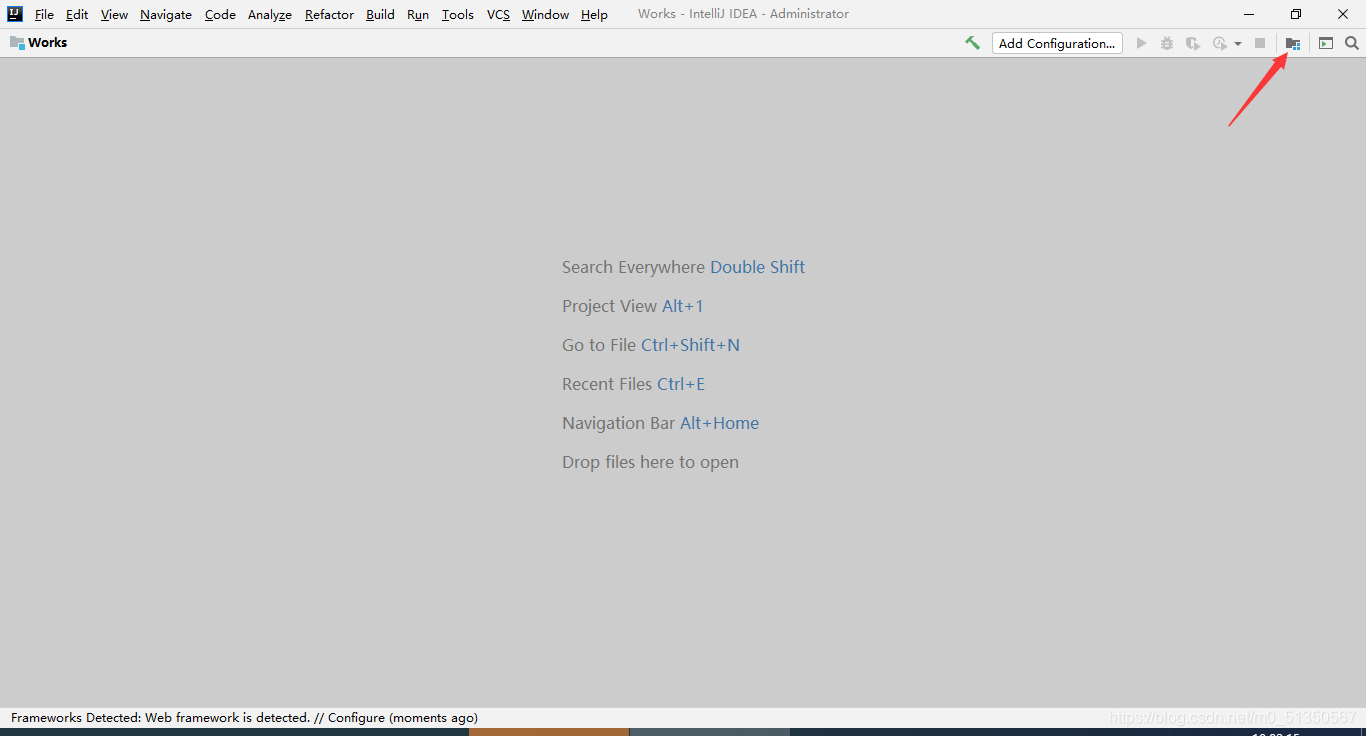Restore down the IntelliJ window
The image size is (1366, 736).
(1296, 14)
